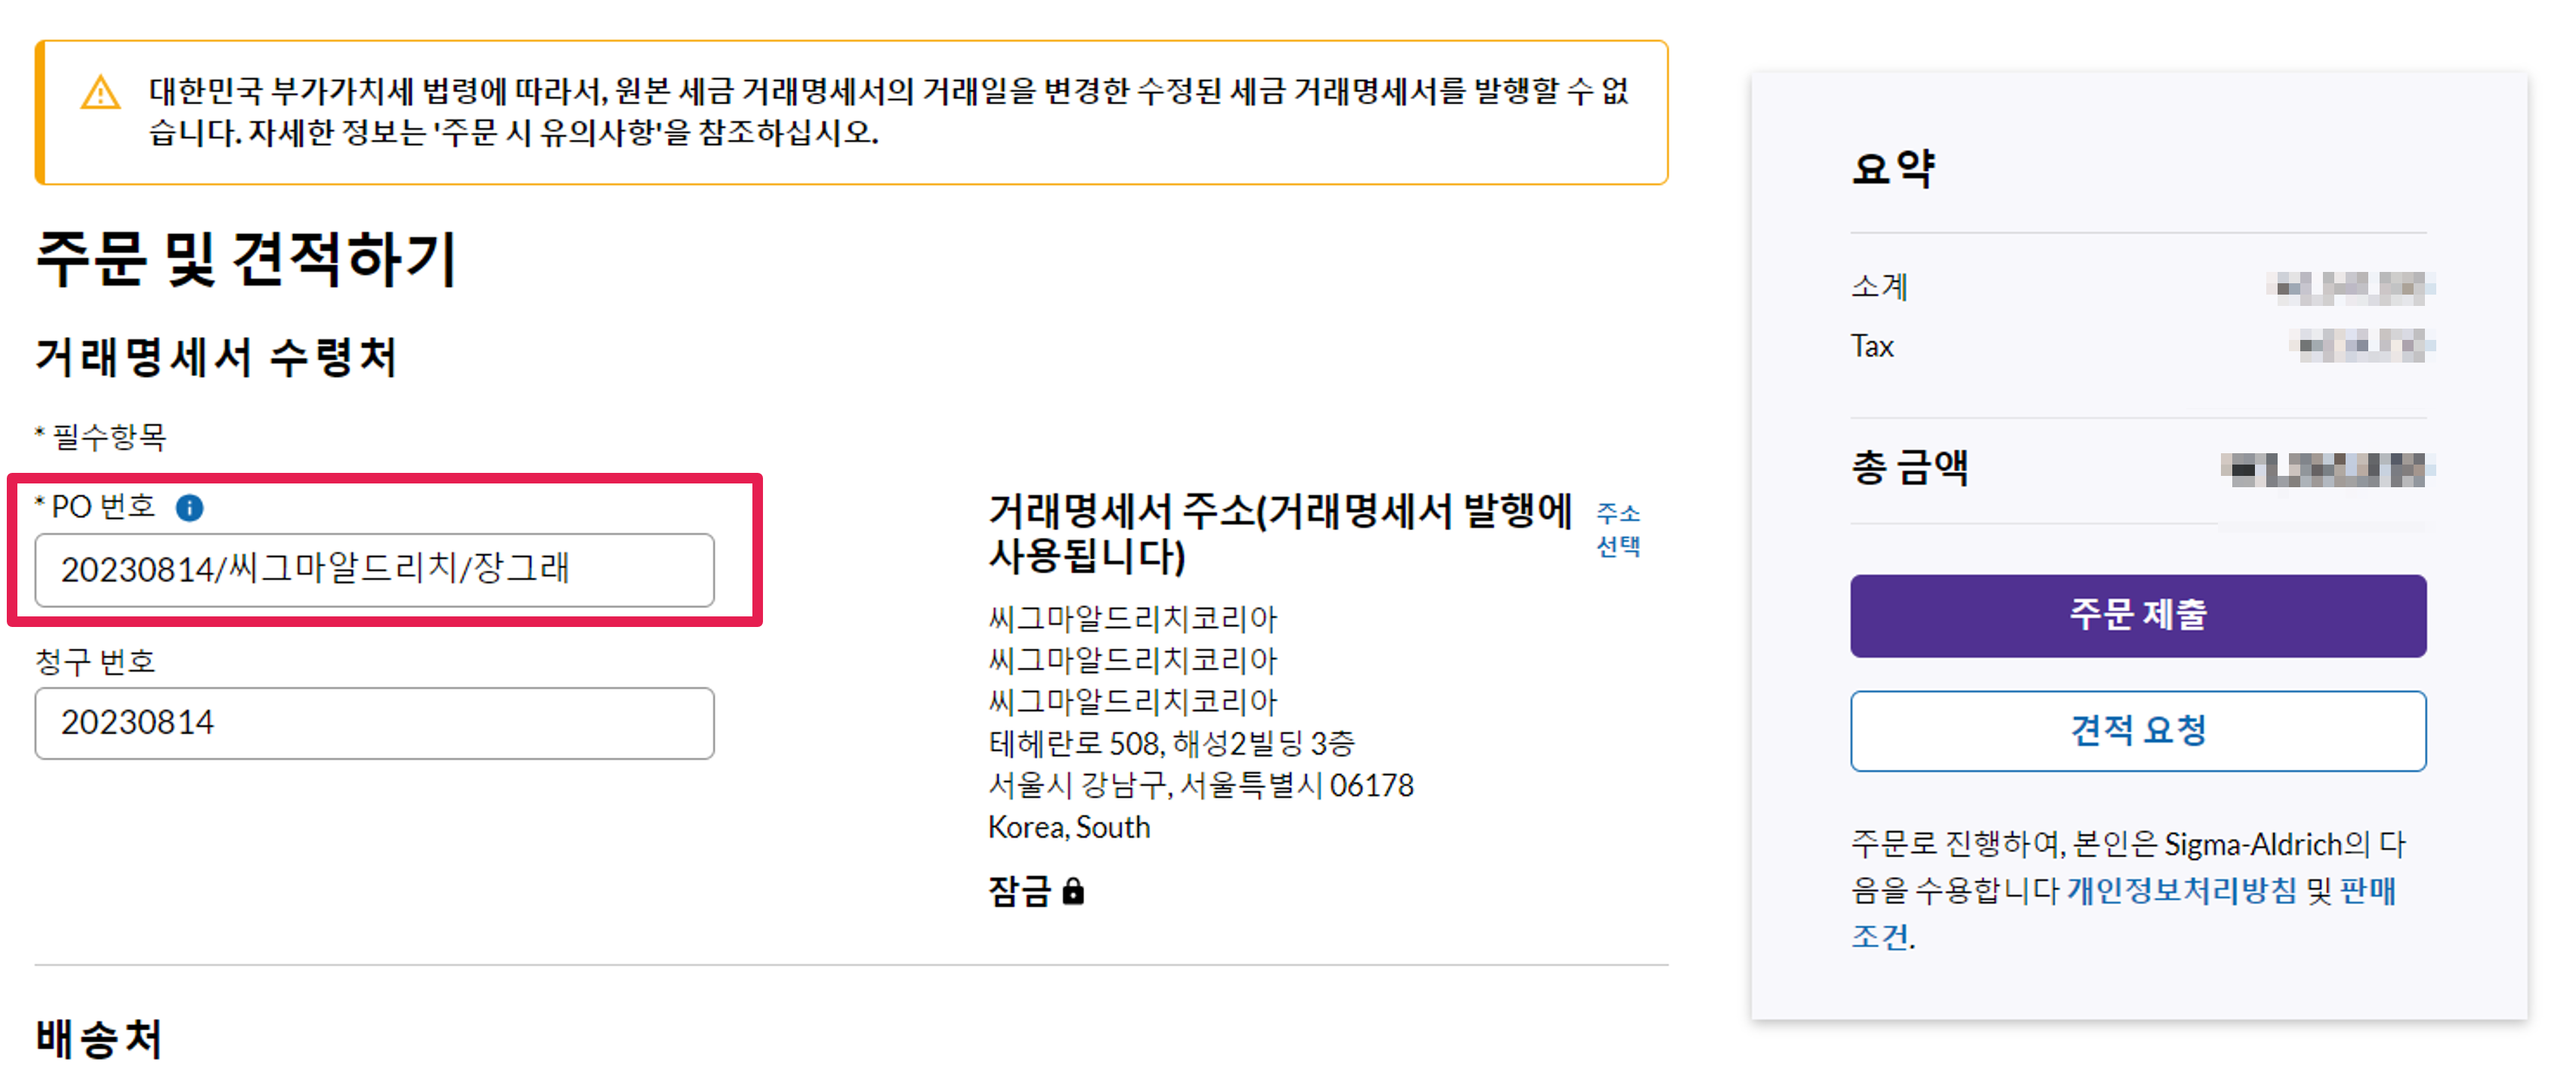Click the 주문 및 견적하기 page heading
This screenshot has width=2576, height=1087.
(x=246, y=260)
